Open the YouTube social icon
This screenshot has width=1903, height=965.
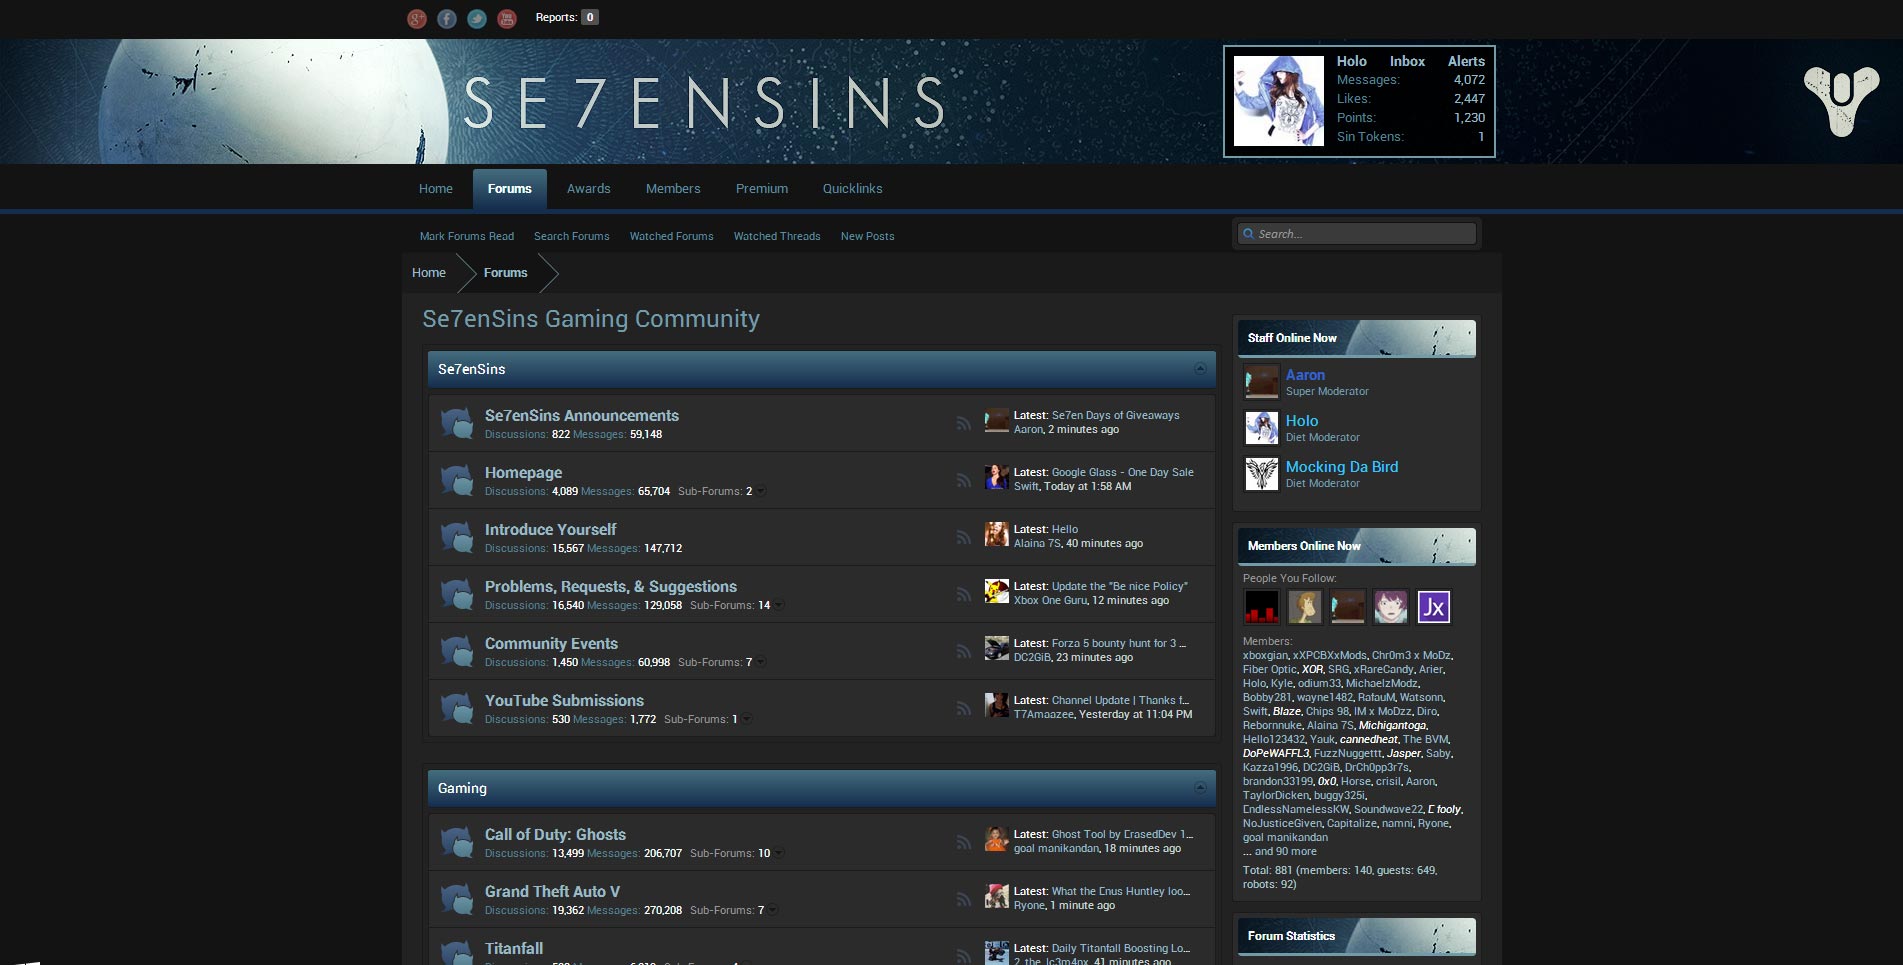click(x=507, y=19)
